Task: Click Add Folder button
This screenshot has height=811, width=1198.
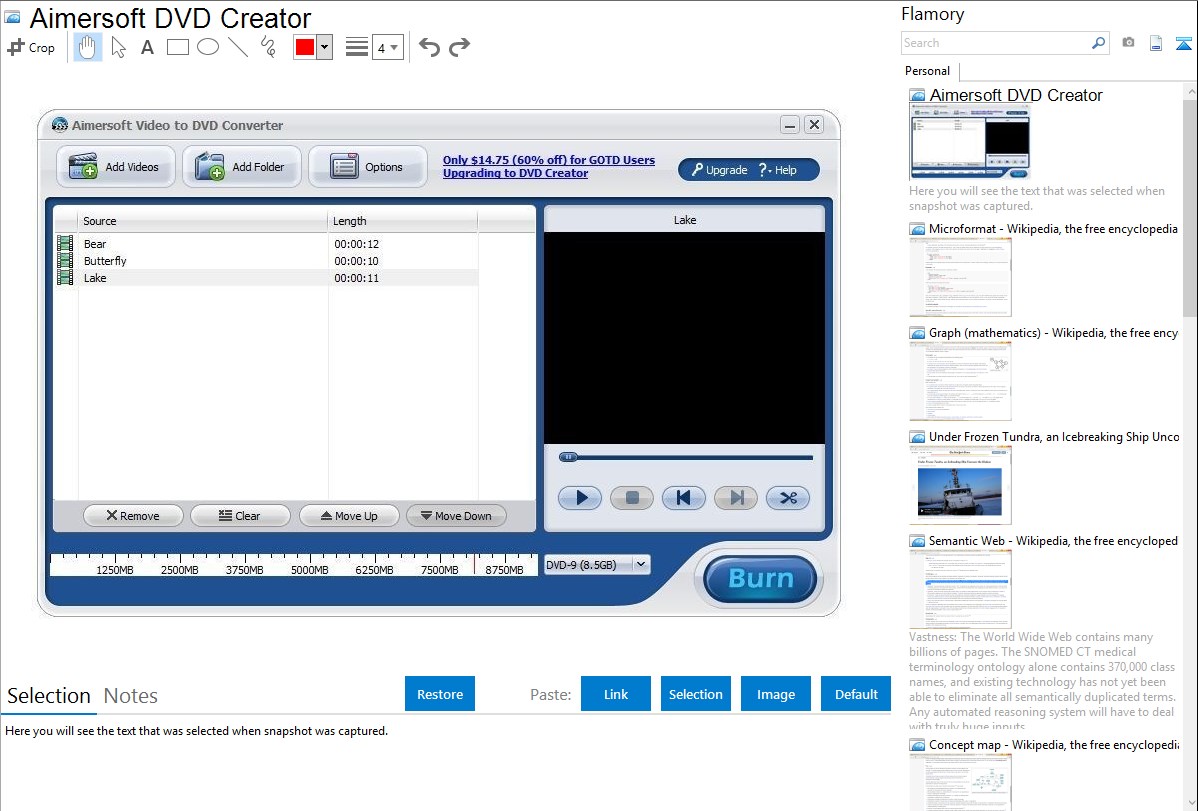Action: (241, 167)
